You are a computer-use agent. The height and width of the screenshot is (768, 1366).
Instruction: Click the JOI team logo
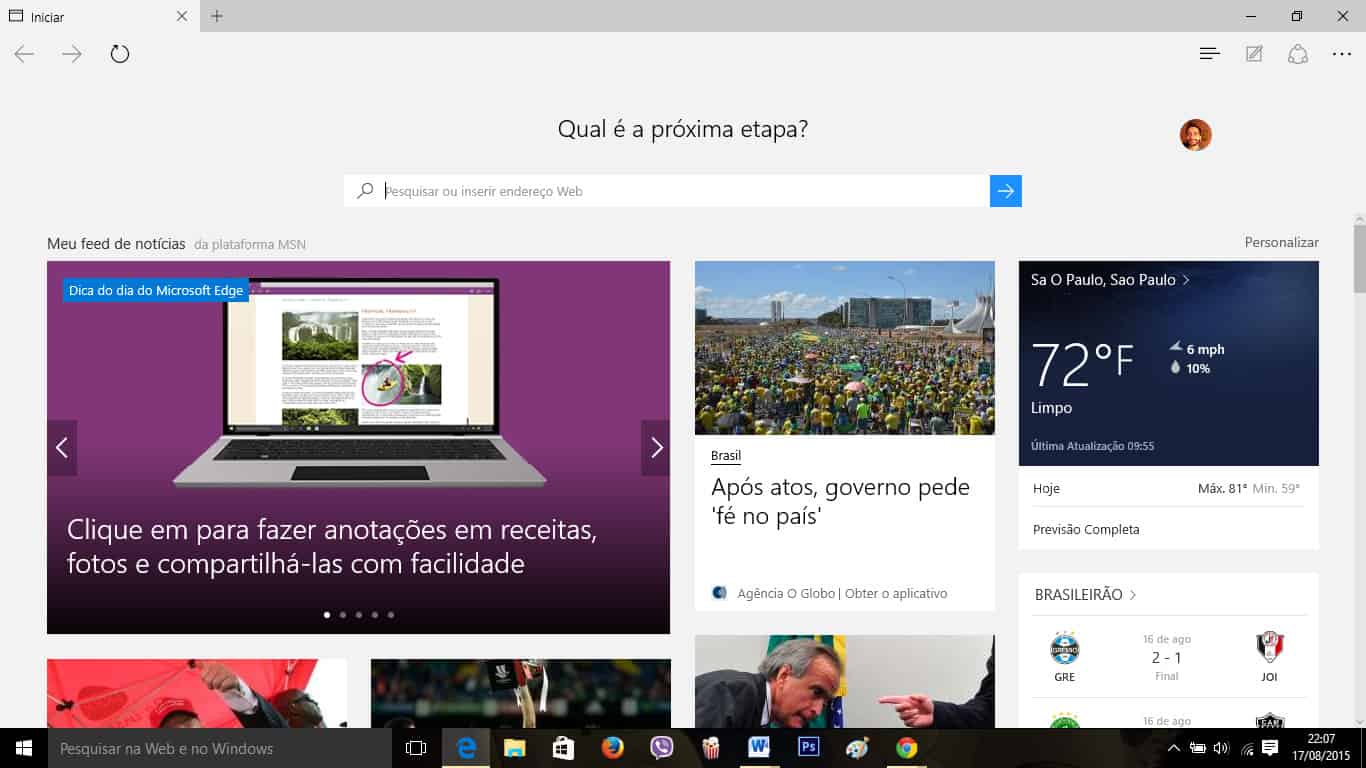pyautogui.click(x=1270, y=648)
